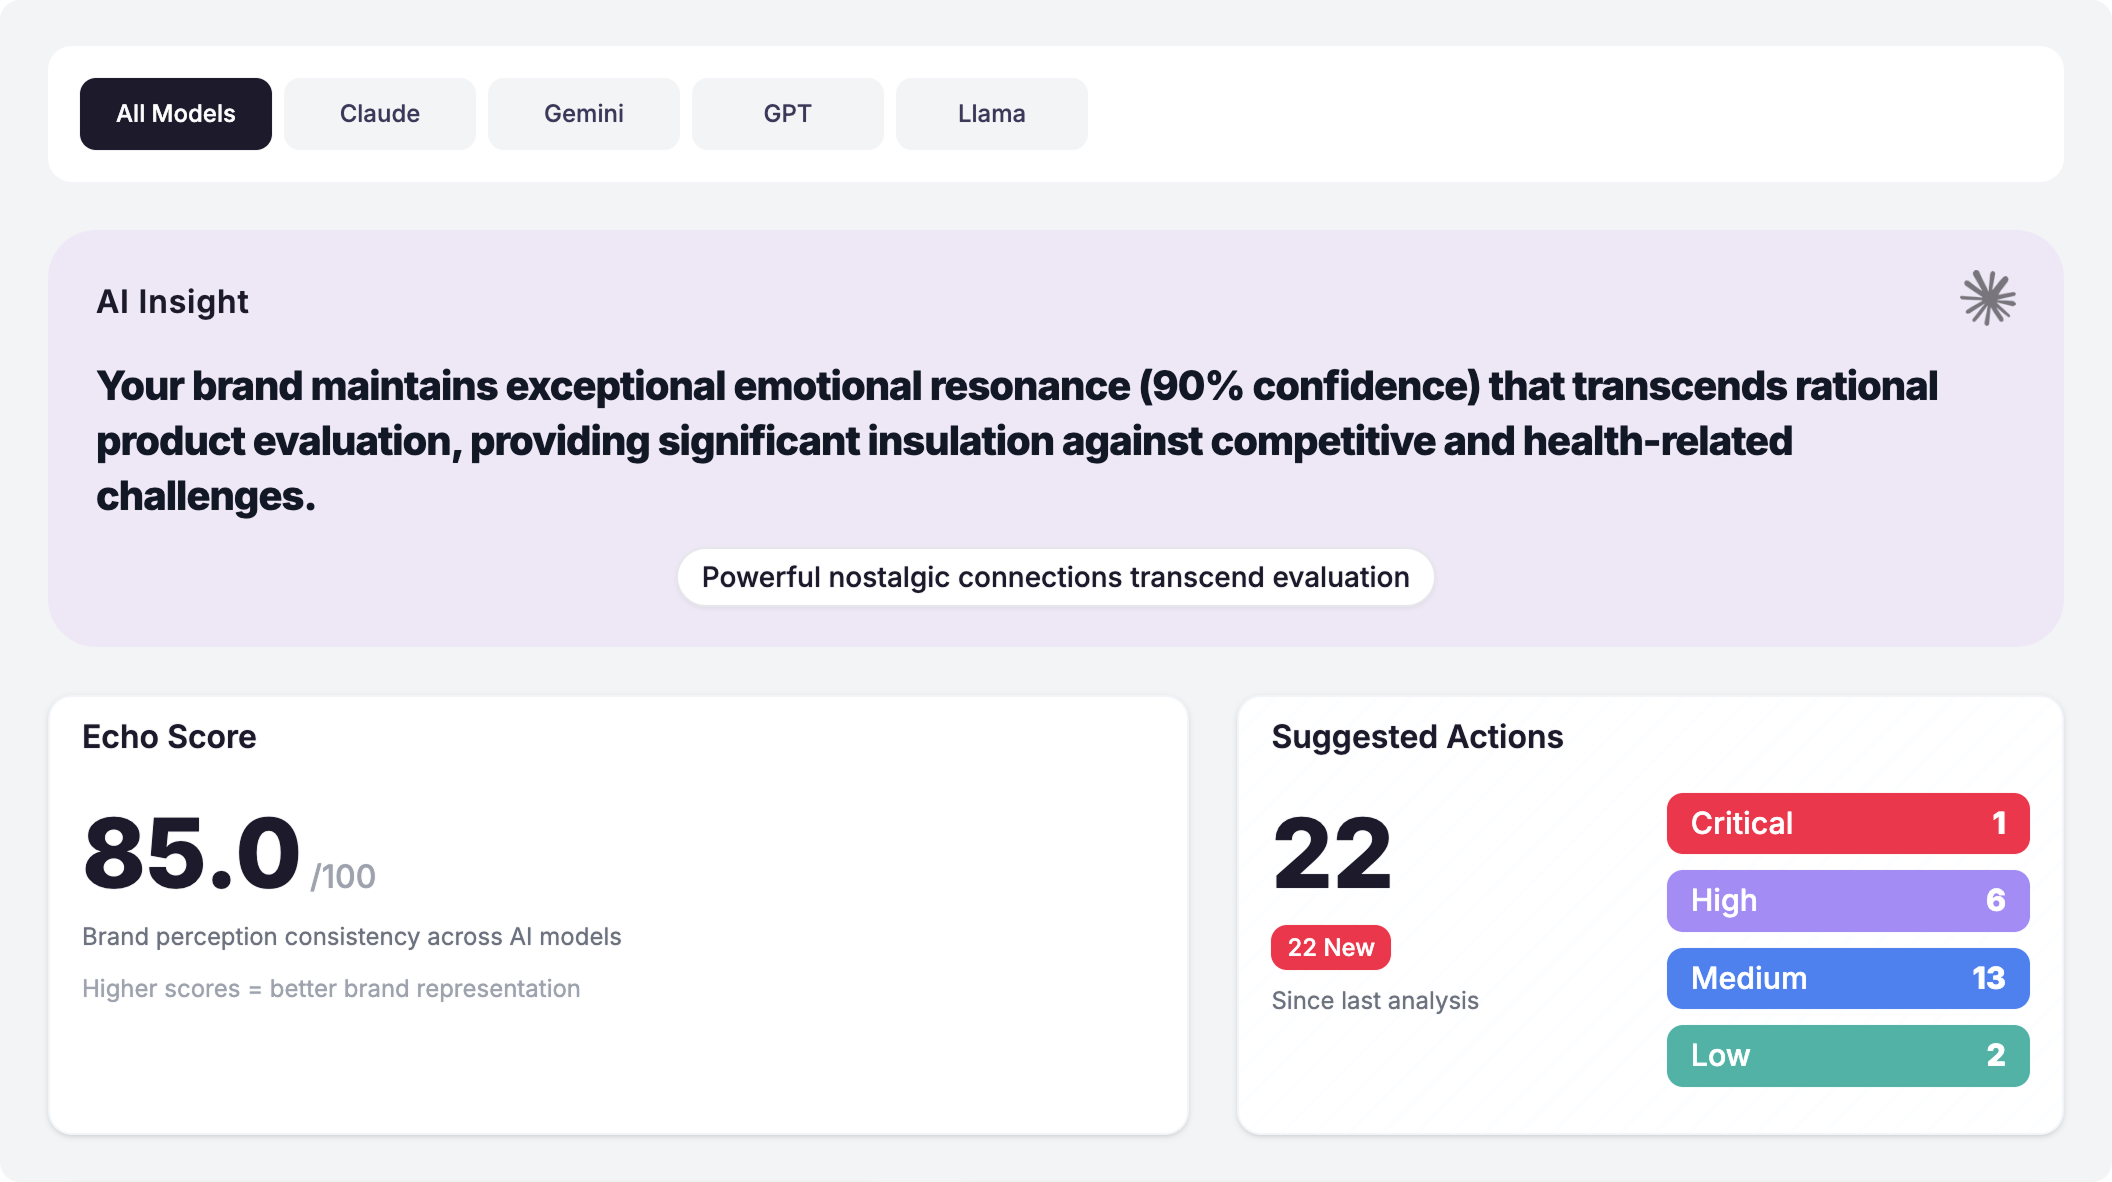Select the Medium actions blue bar
The height and width of the screenshot is (1182, 2112).
pyautogui.click(x=1847, y=978)
